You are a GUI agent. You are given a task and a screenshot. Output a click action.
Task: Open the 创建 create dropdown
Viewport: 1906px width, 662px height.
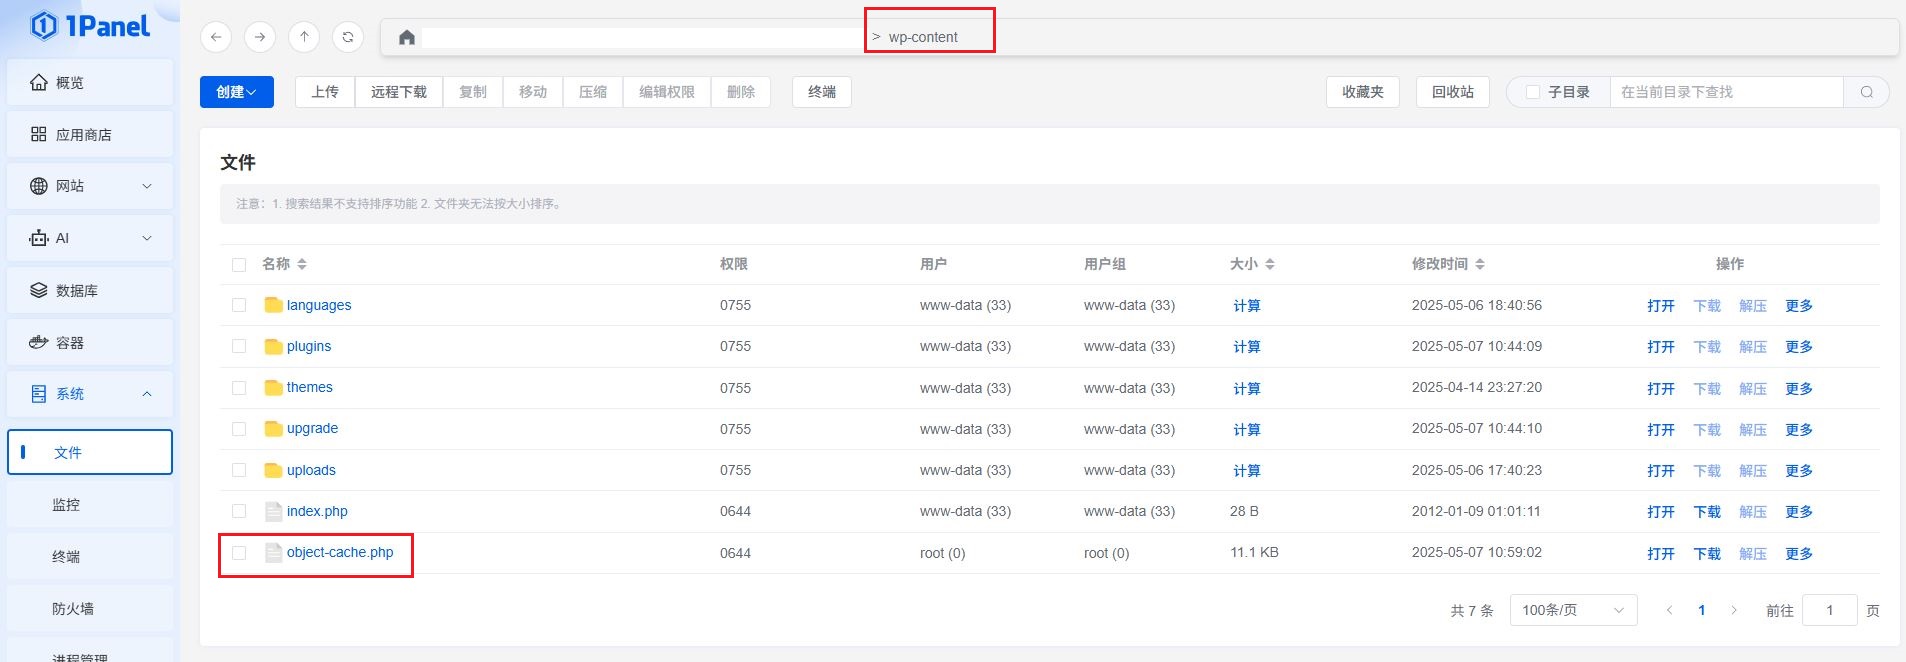[x=237, y=92]
